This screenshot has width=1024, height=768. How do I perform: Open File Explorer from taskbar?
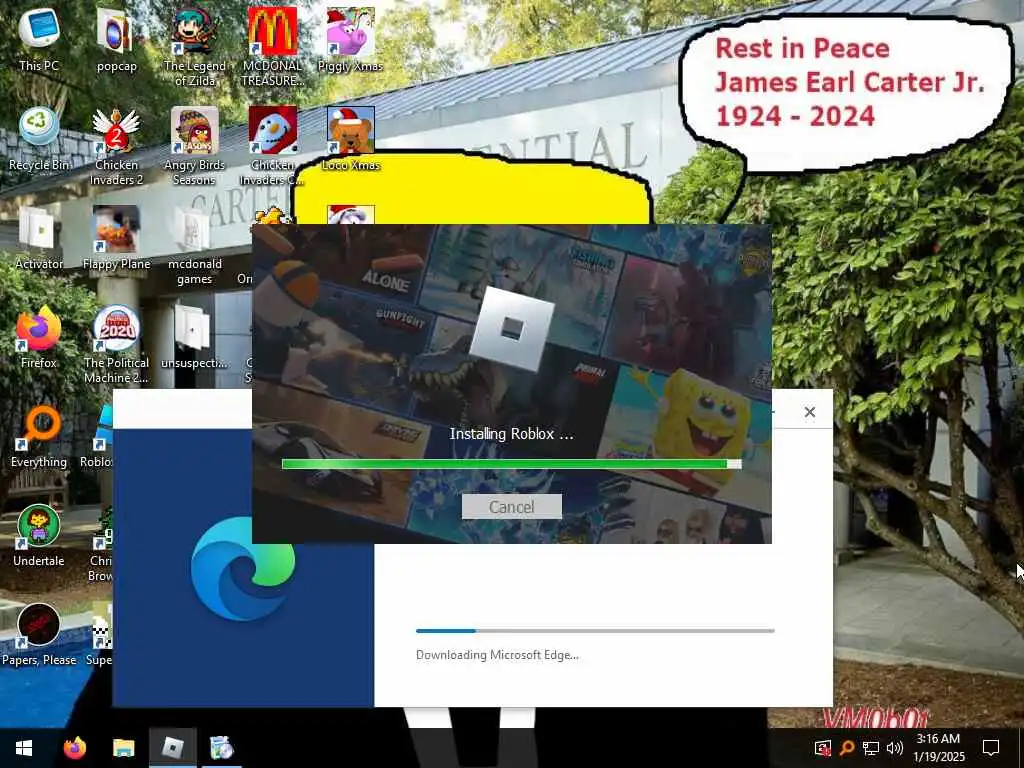click(x=123, y=748)
